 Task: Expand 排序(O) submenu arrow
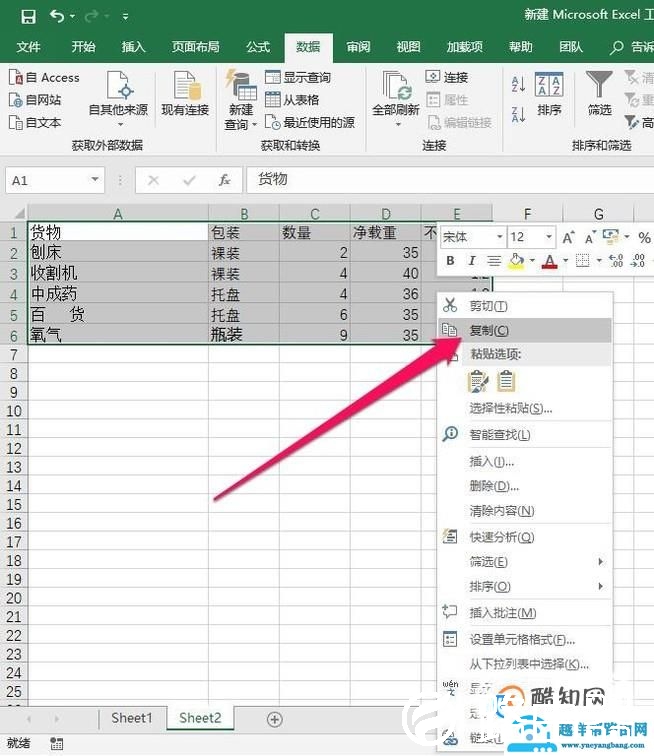[600, 586]
